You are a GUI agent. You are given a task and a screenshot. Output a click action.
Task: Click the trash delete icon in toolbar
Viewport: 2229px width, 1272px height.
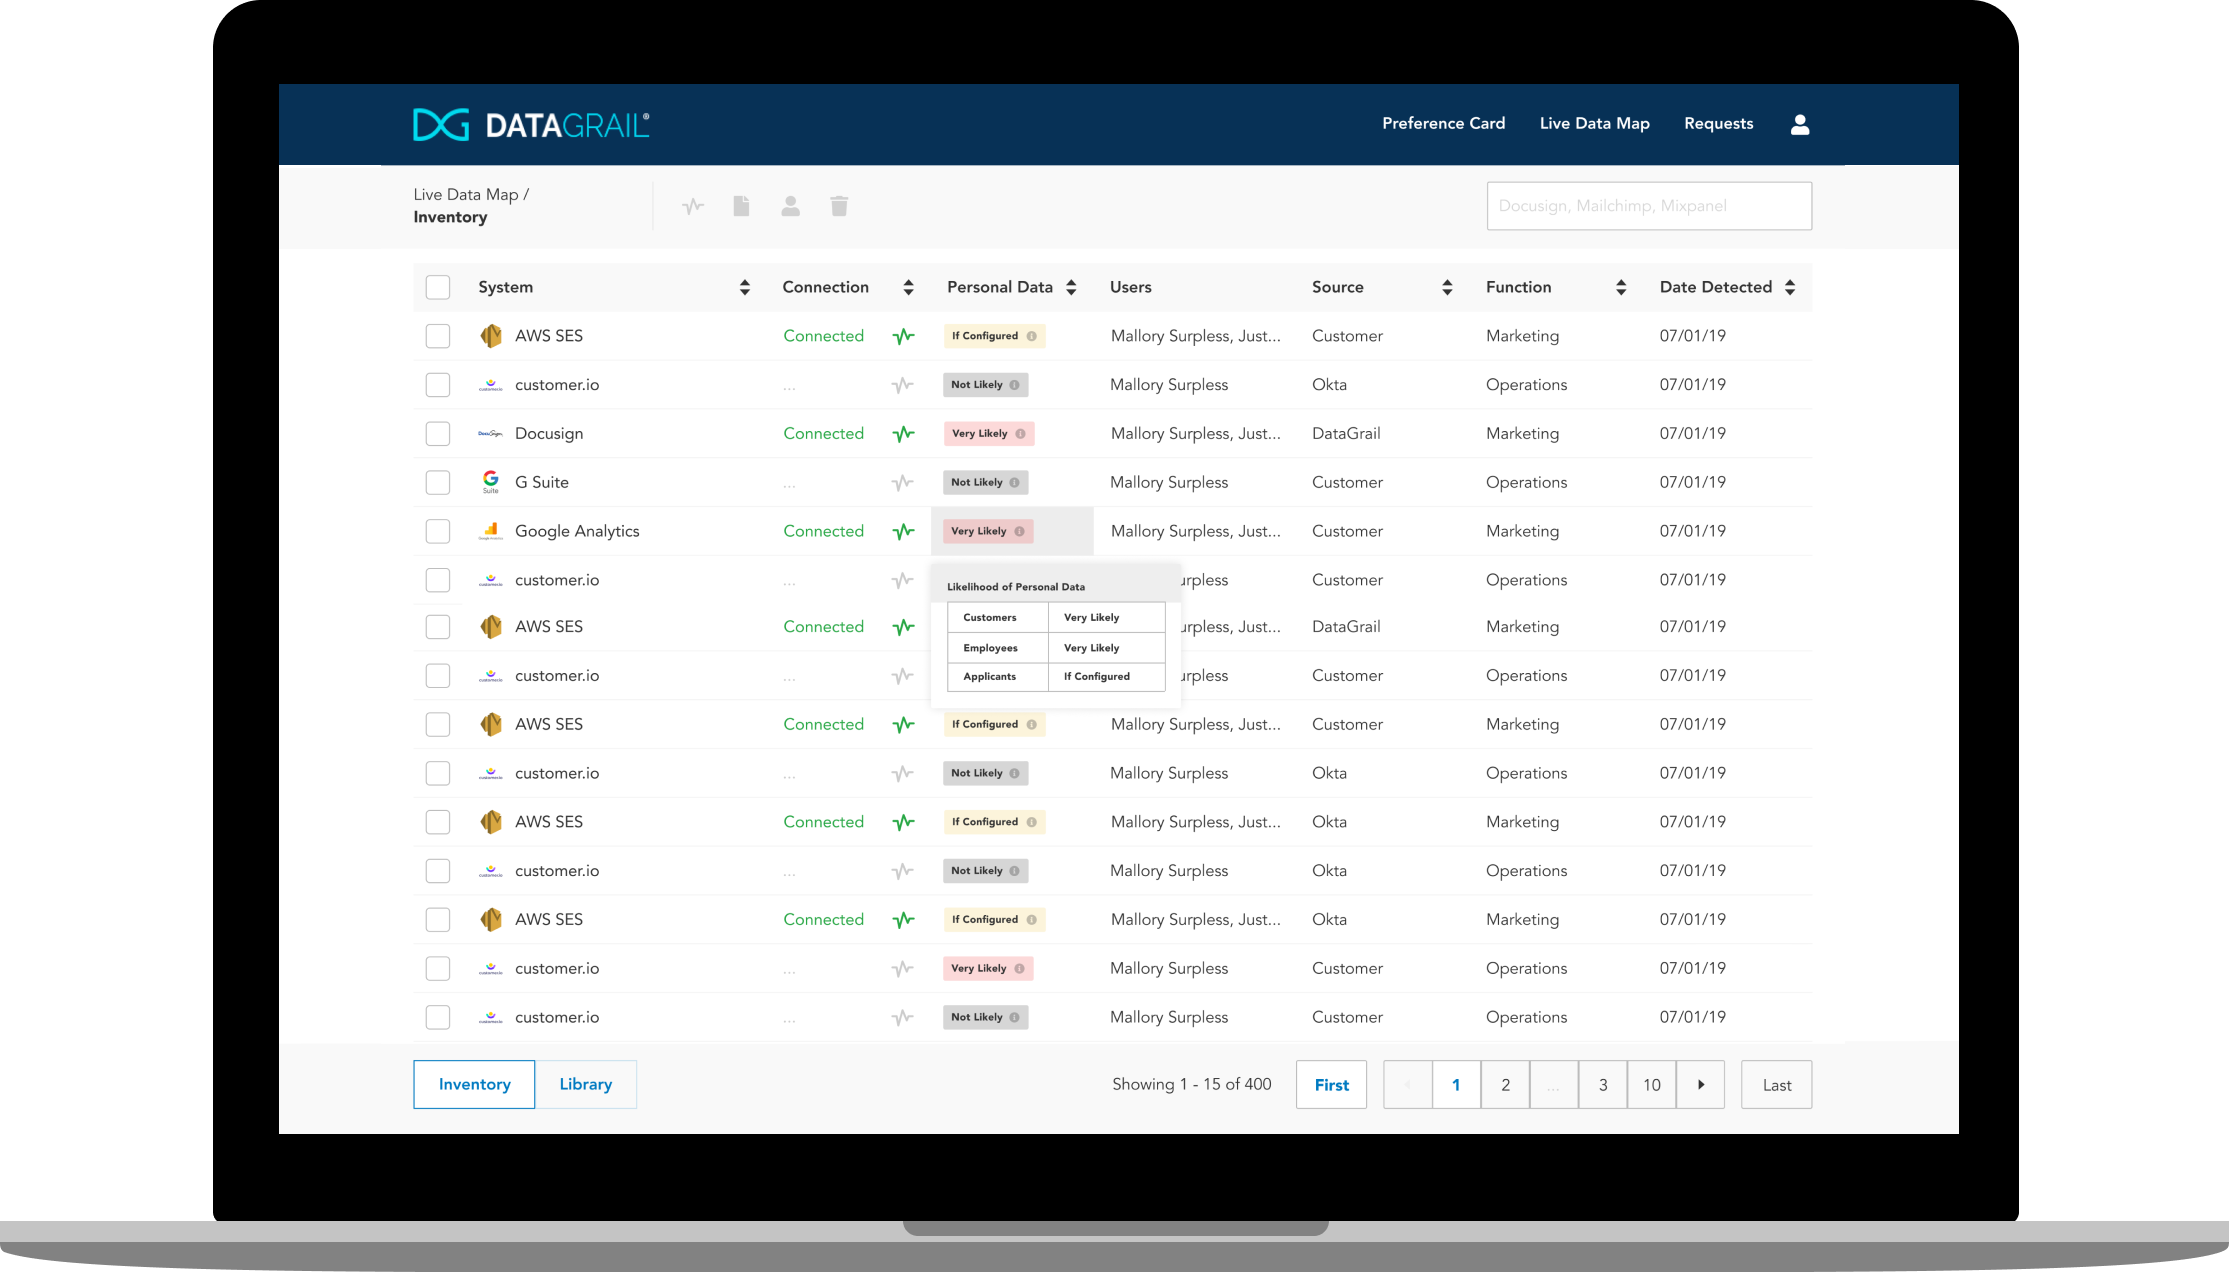coord(839,206)
